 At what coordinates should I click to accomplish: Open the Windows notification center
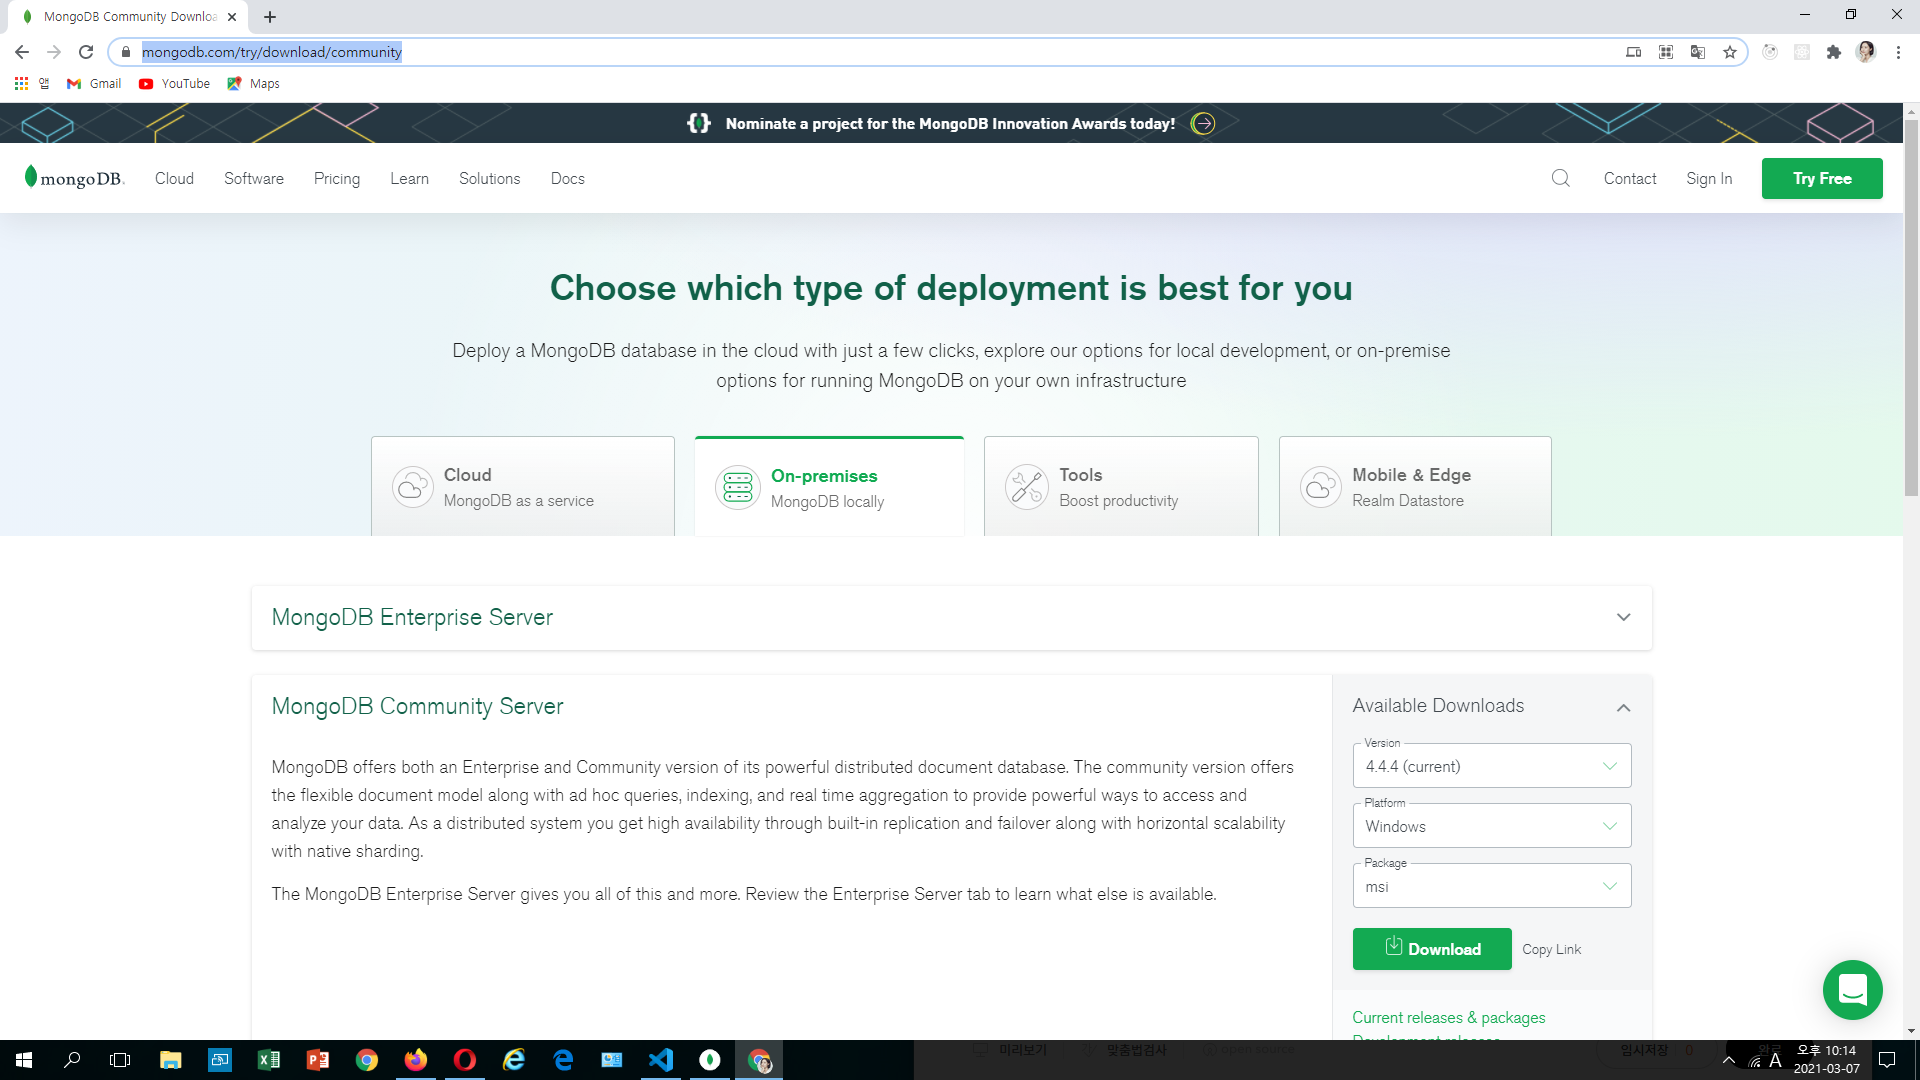point(1887,1060)
